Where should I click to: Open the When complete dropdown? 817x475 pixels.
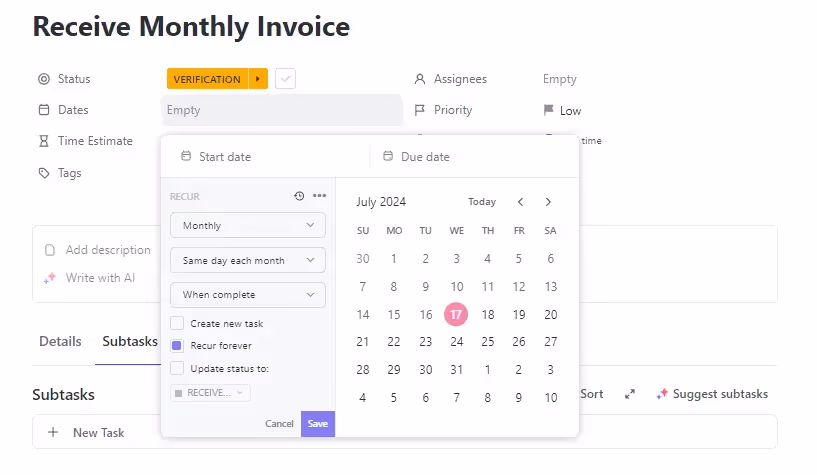[x=248, y=295]
